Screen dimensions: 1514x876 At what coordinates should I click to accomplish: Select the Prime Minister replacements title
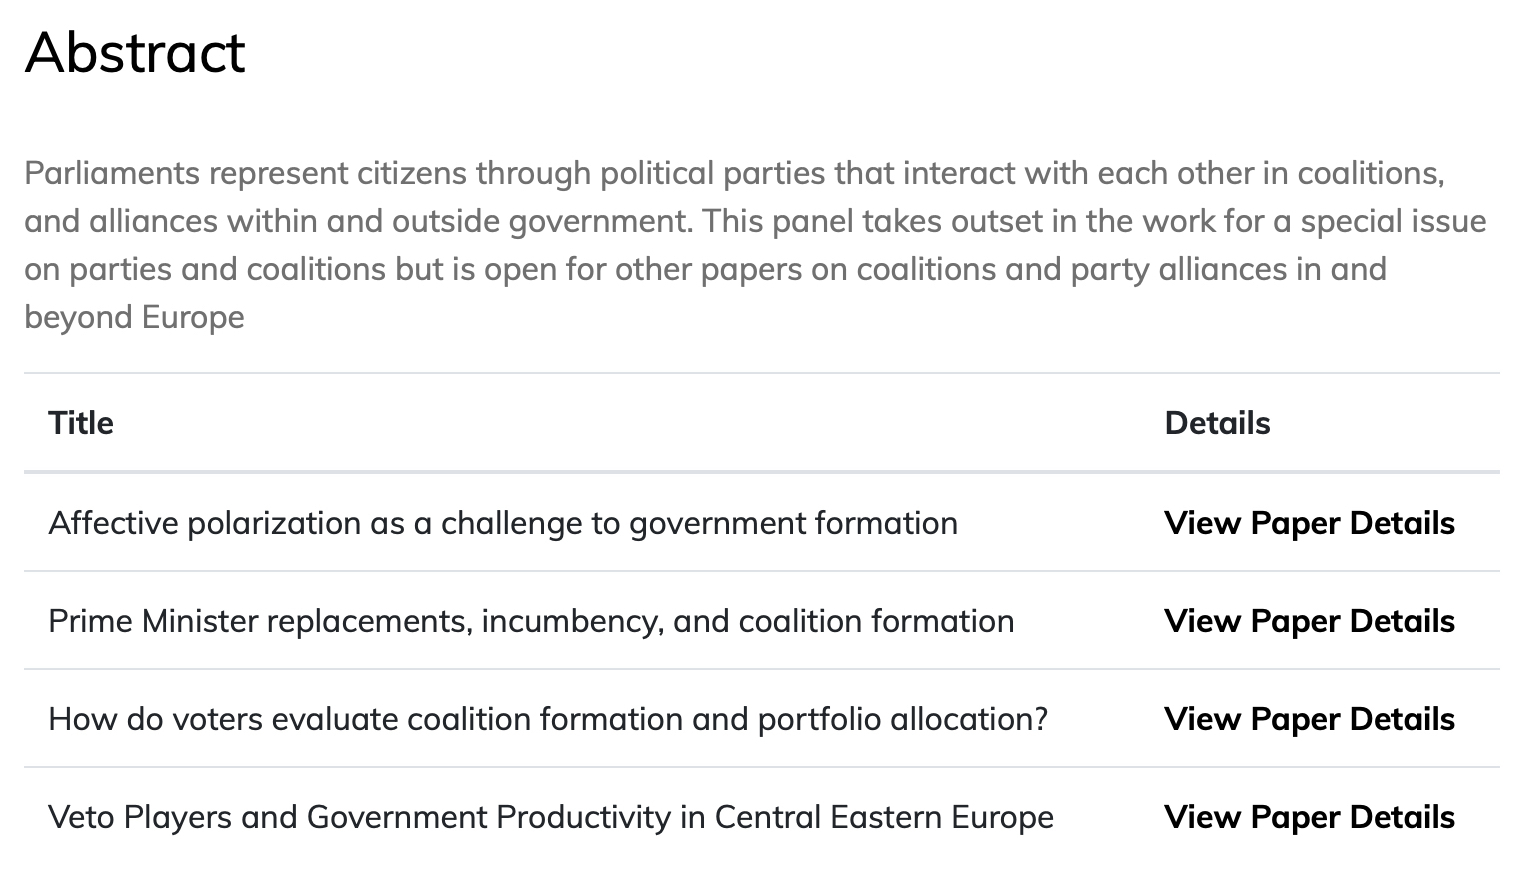pyautogui.click(x=530, y=621)
